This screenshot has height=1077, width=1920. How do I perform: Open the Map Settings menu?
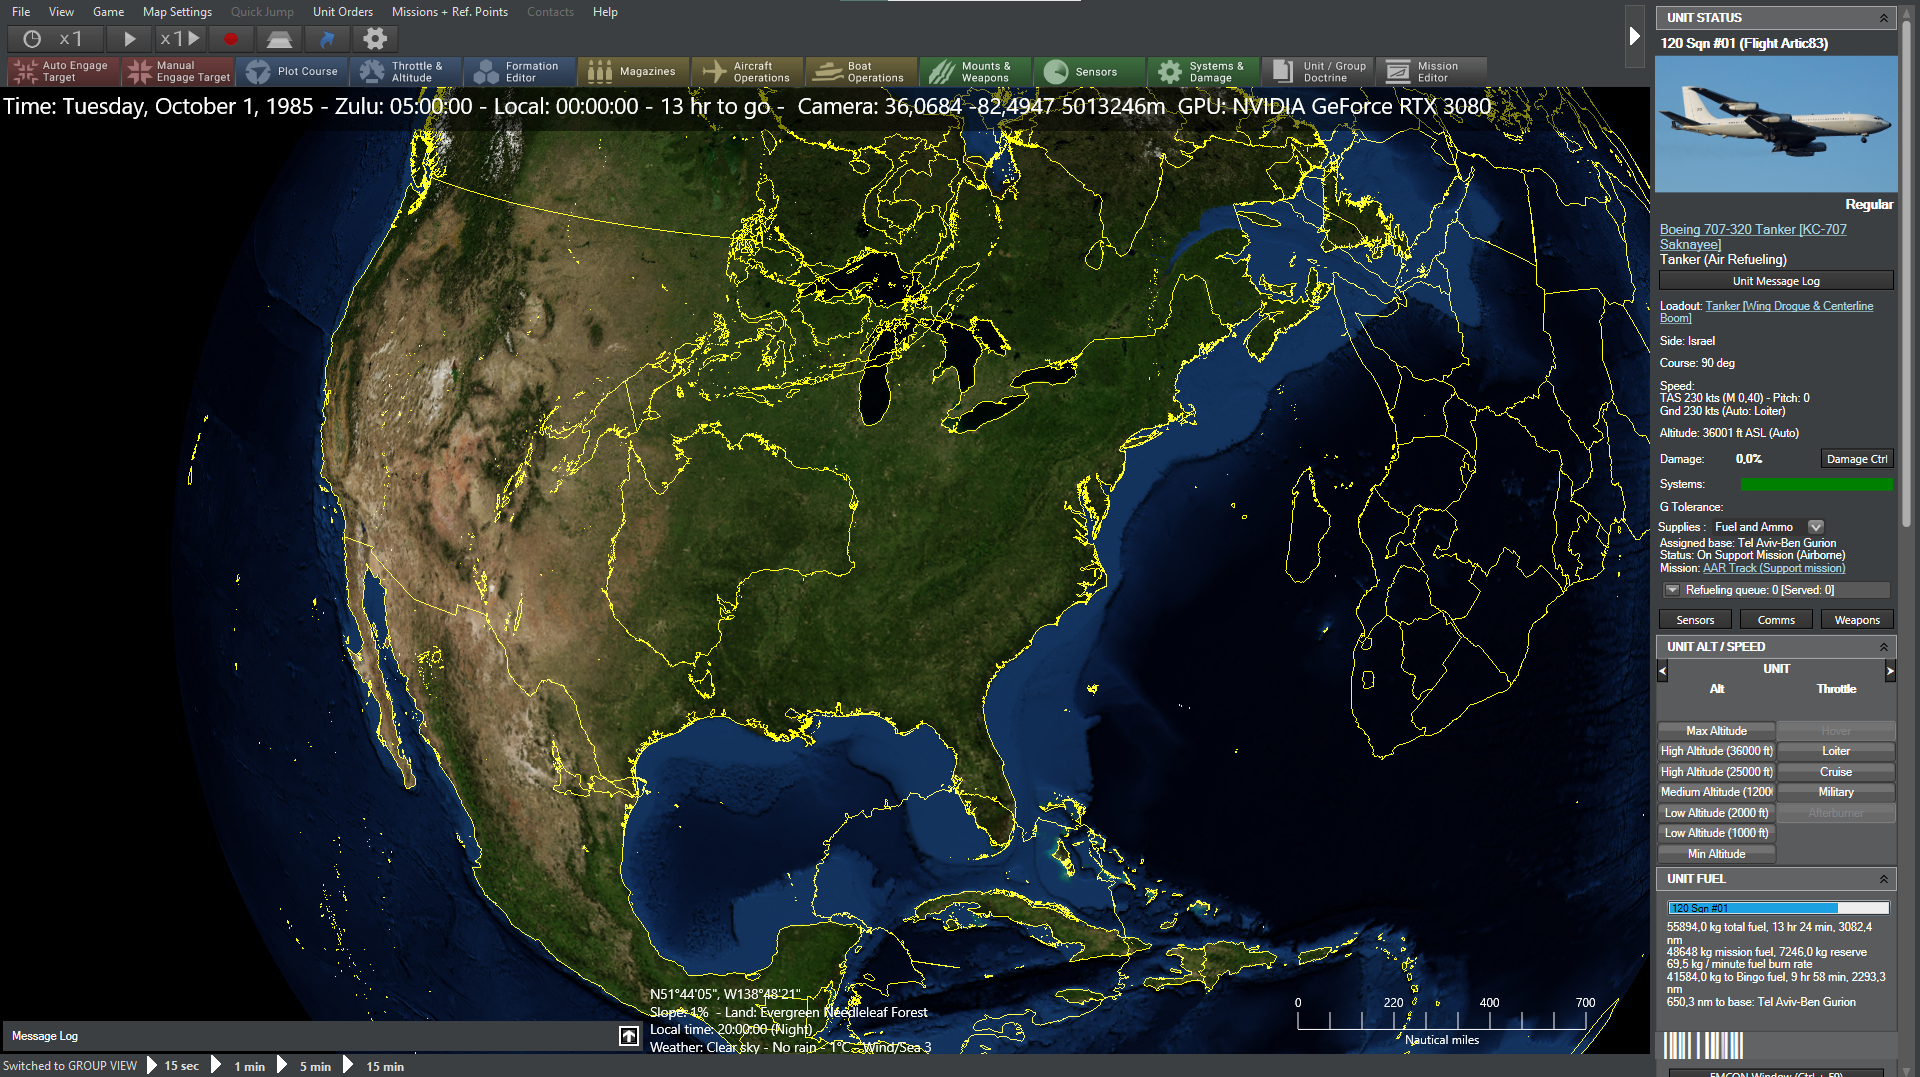coord(177,12)
